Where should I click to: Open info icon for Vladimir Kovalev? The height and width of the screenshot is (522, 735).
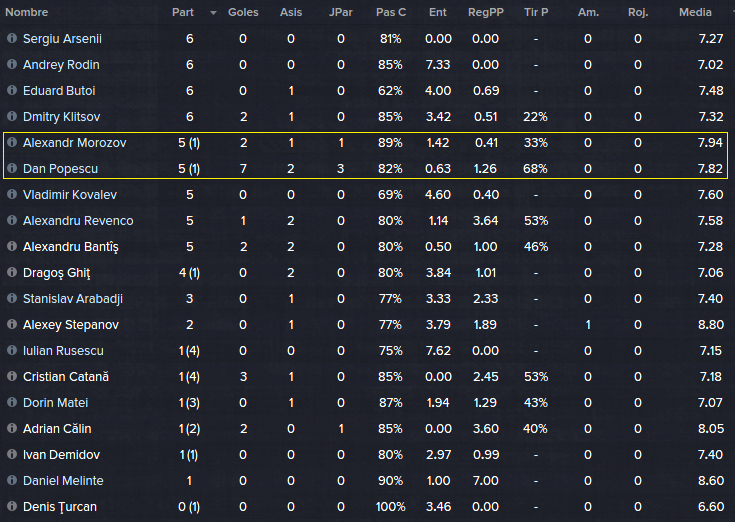[12, 195]
